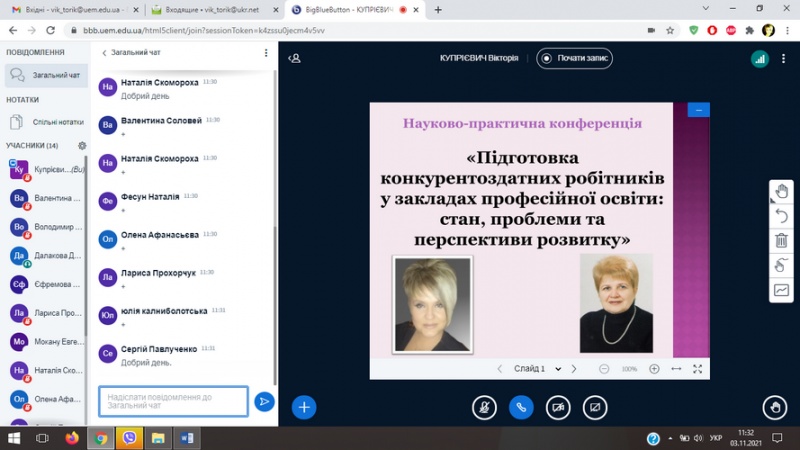Toggle microphone mute
Screen dimensions: 800x450
tap(484, 407)
